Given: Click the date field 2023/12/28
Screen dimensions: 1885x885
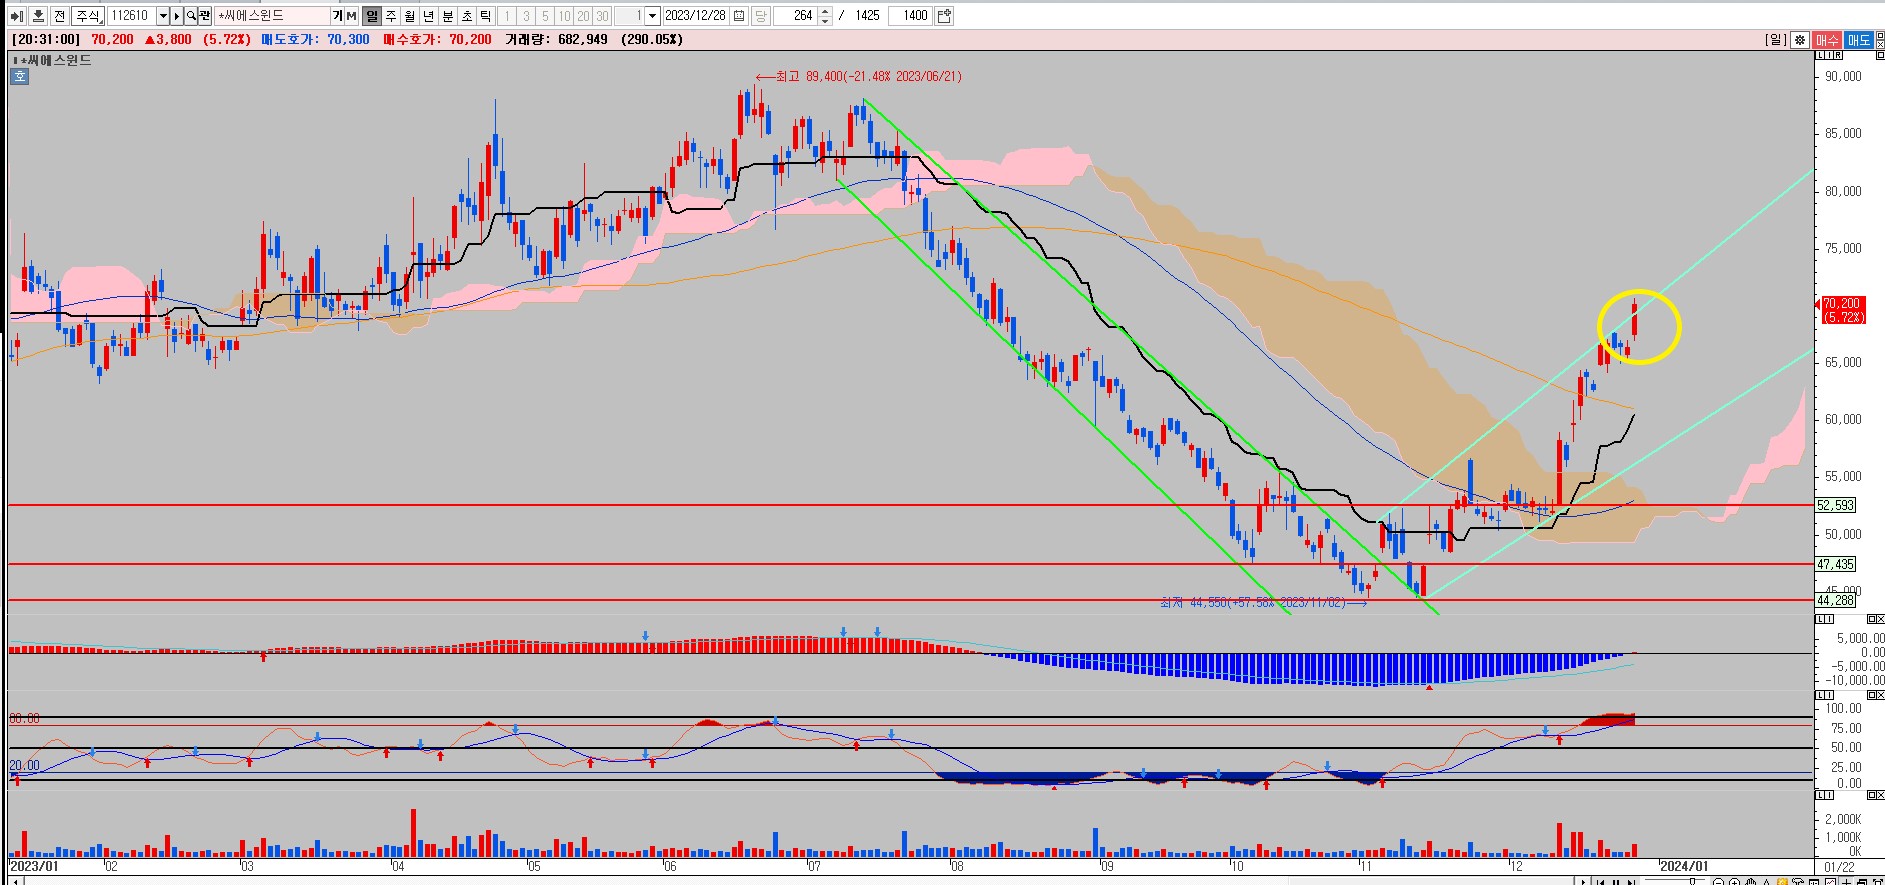Looking at the screenshot, I should 696,16.
